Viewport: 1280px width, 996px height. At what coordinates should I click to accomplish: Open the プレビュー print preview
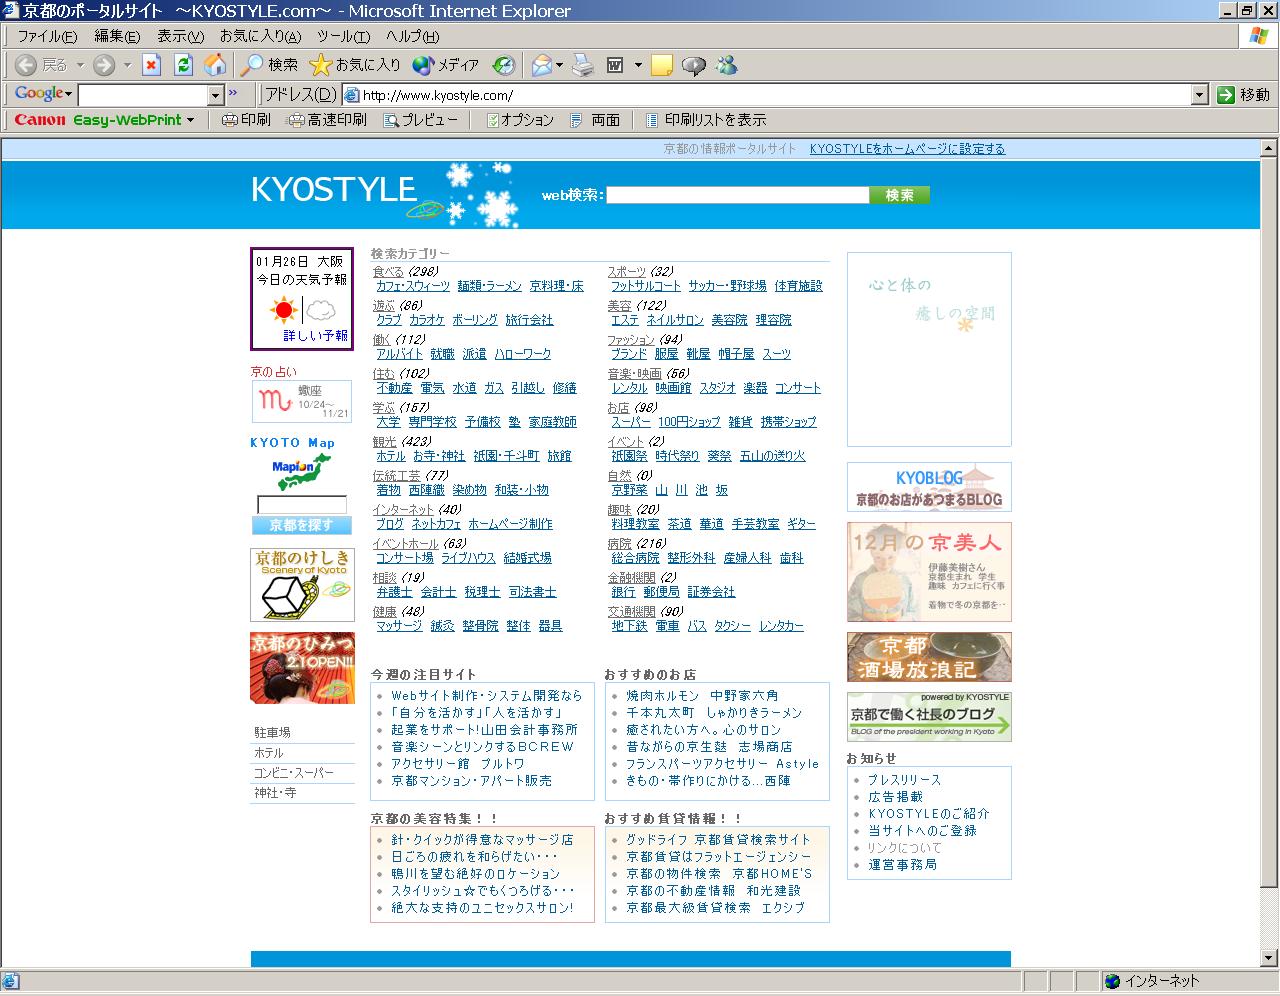coord(421,120)
